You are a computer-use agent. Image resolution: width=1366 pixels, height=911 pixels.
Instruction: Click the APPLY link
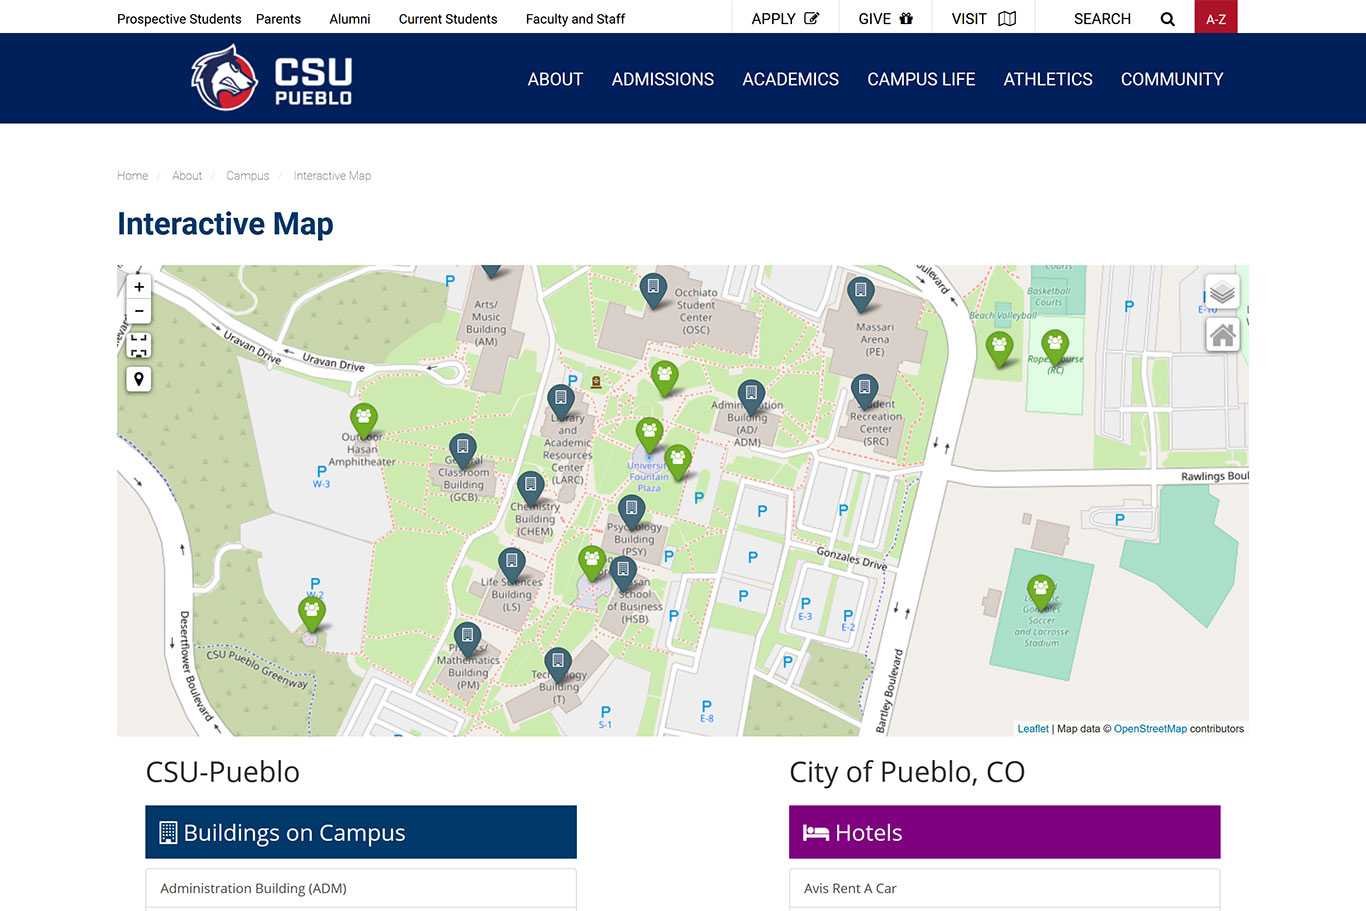(x=785, y=18)
